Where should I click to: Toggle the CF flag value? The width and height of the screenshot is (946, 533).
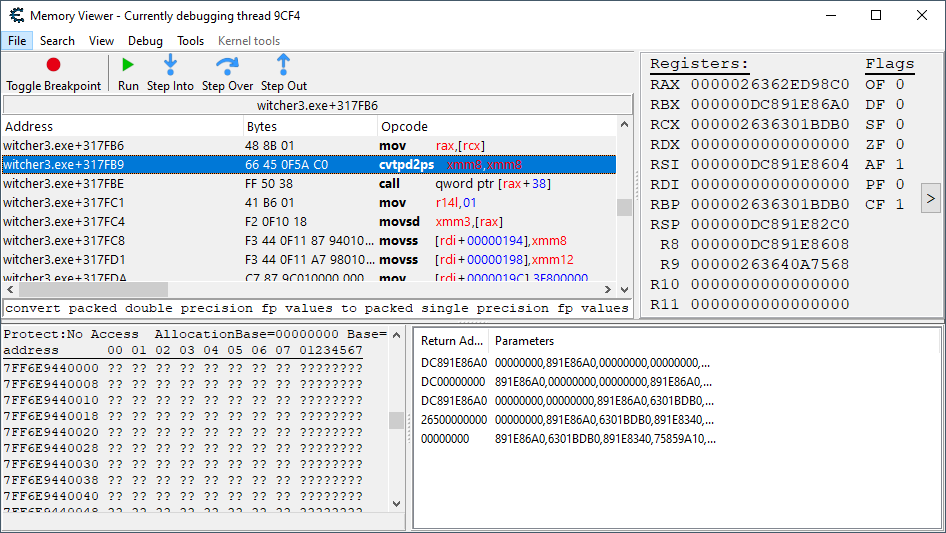pyautogui.click(x=900, y=204)
